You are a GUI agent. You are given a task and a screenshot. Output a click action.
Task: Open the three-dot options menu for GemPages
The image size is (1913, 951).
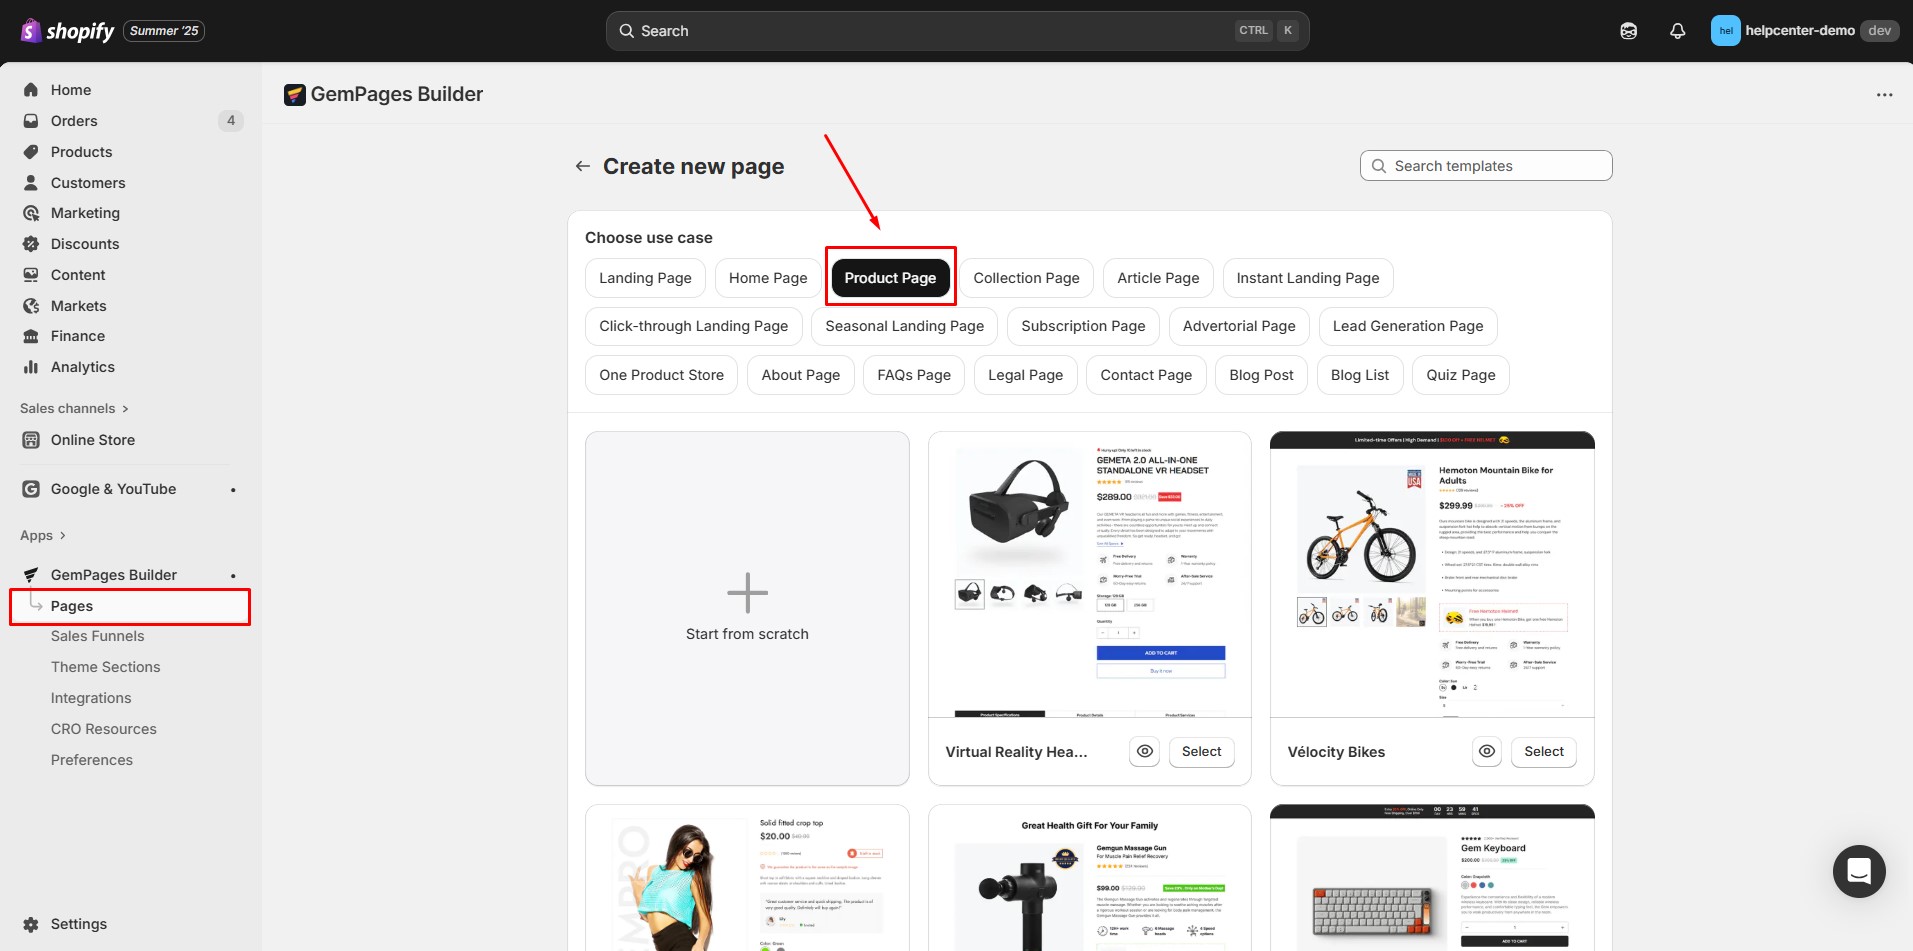coord(1884,94)
